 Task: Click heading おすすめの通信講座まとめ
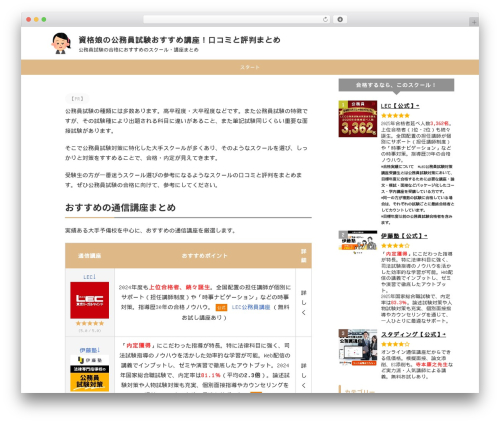120,207
